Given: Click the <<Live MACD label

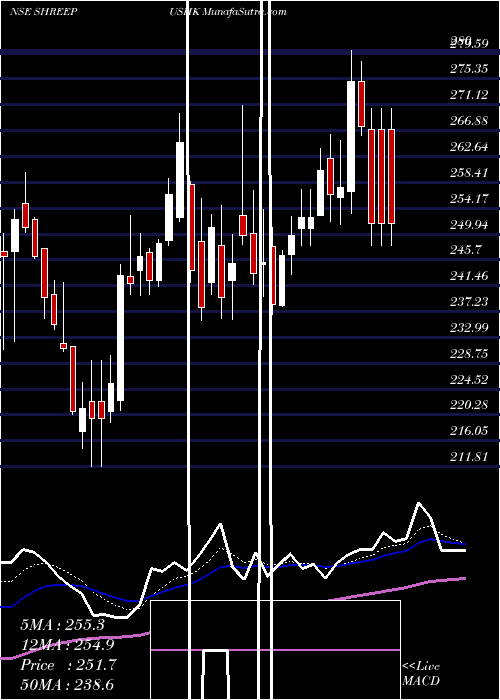Looking at the screenshot, I should [x=421, y=673].
